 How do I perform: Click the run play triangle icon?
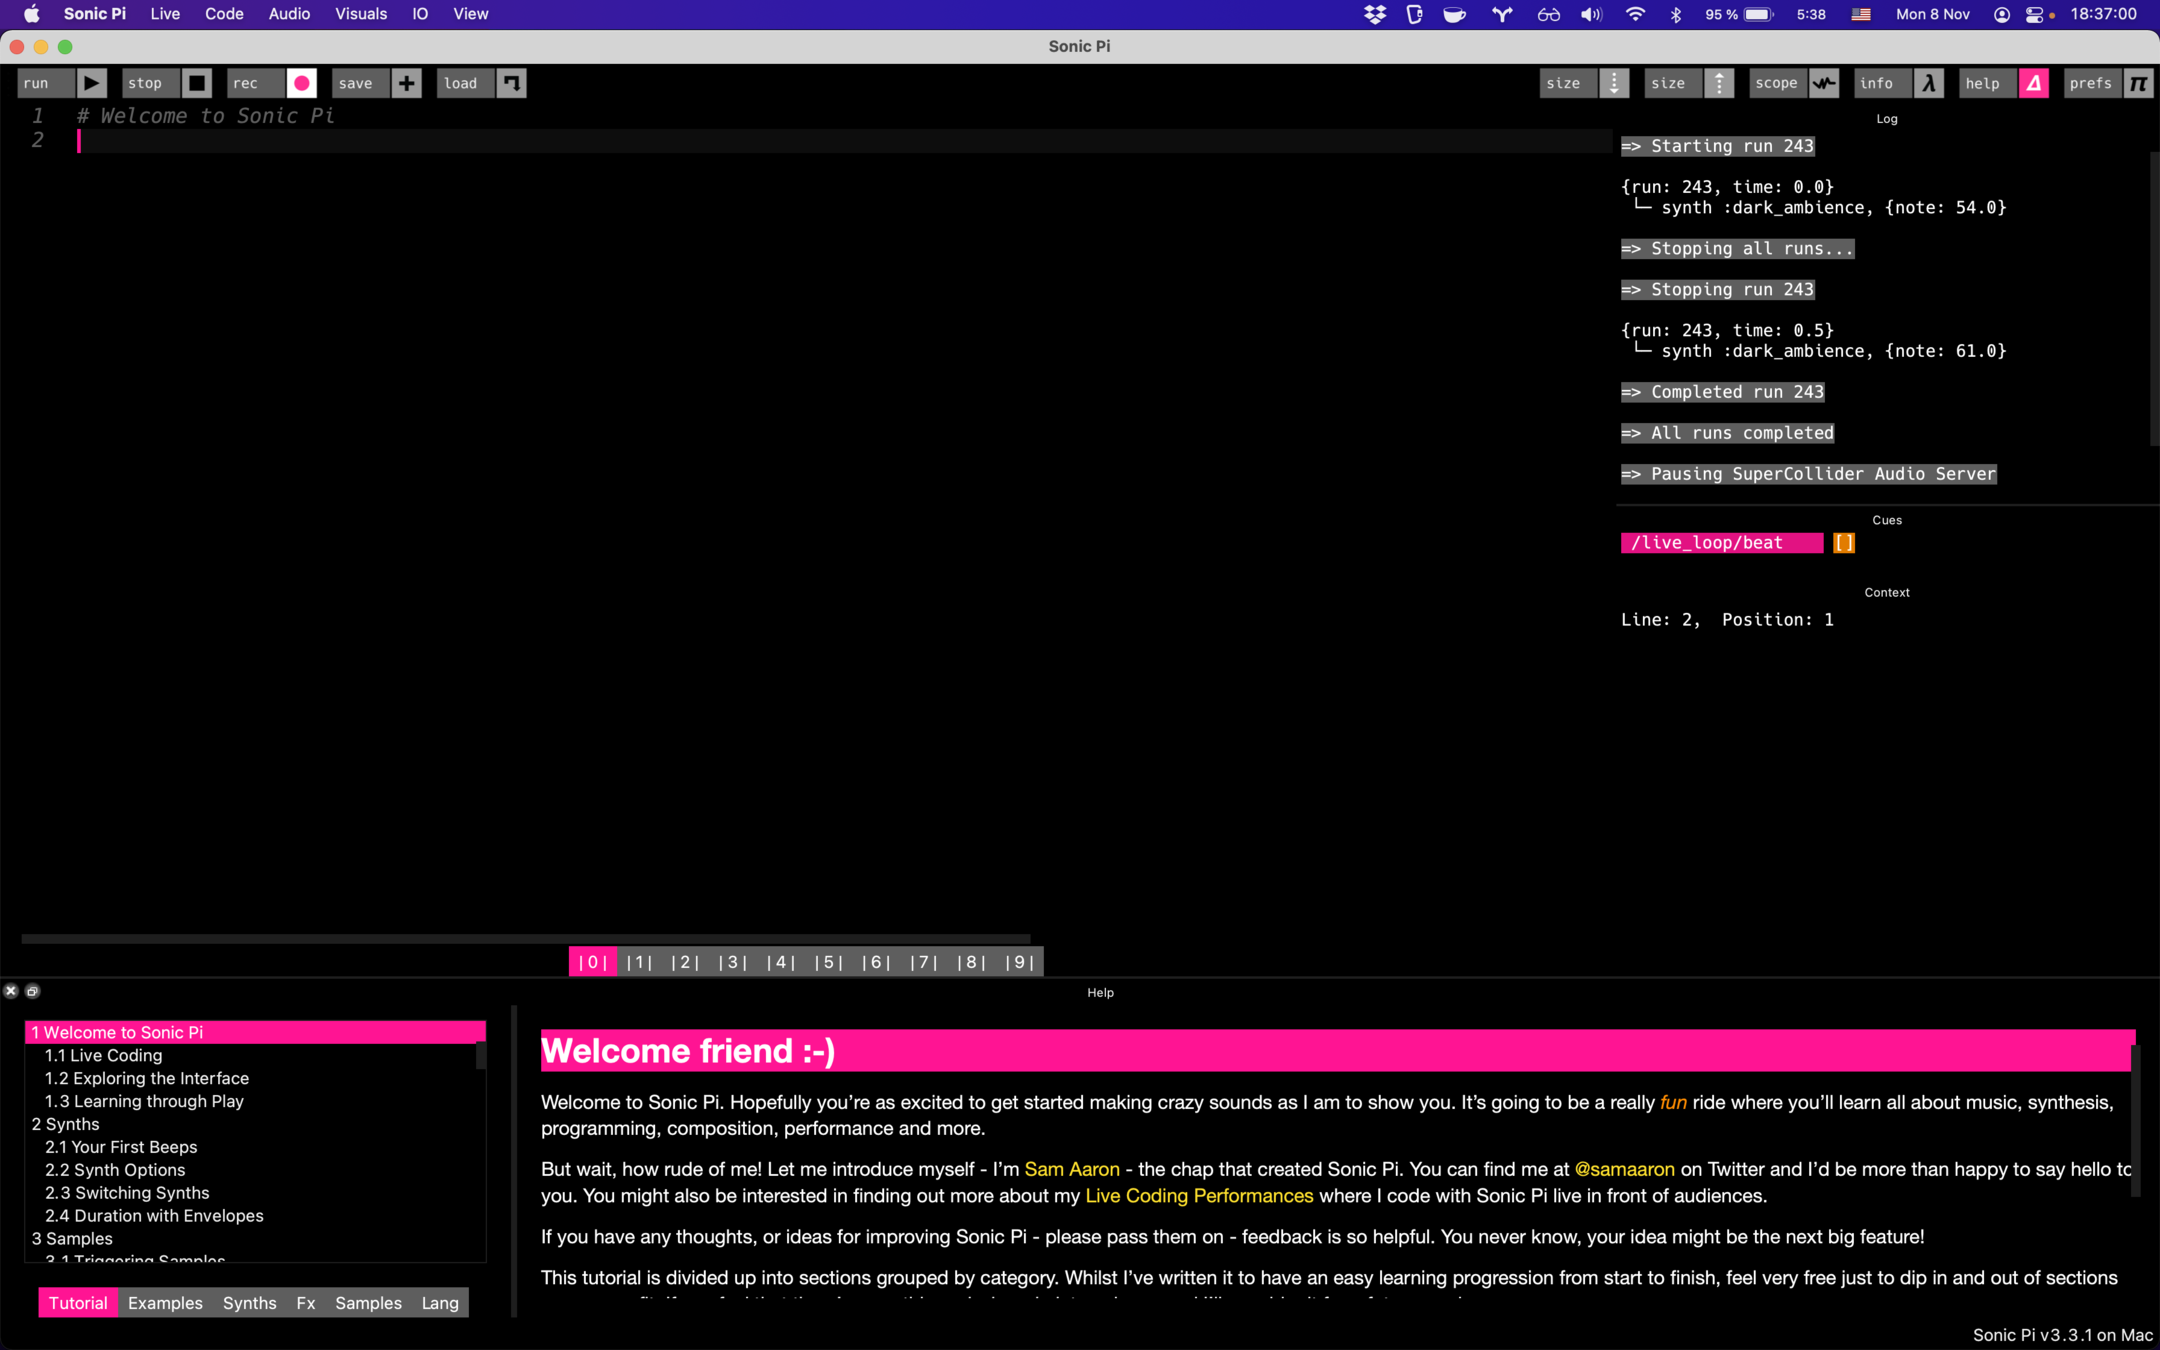[x=91, y=83]
